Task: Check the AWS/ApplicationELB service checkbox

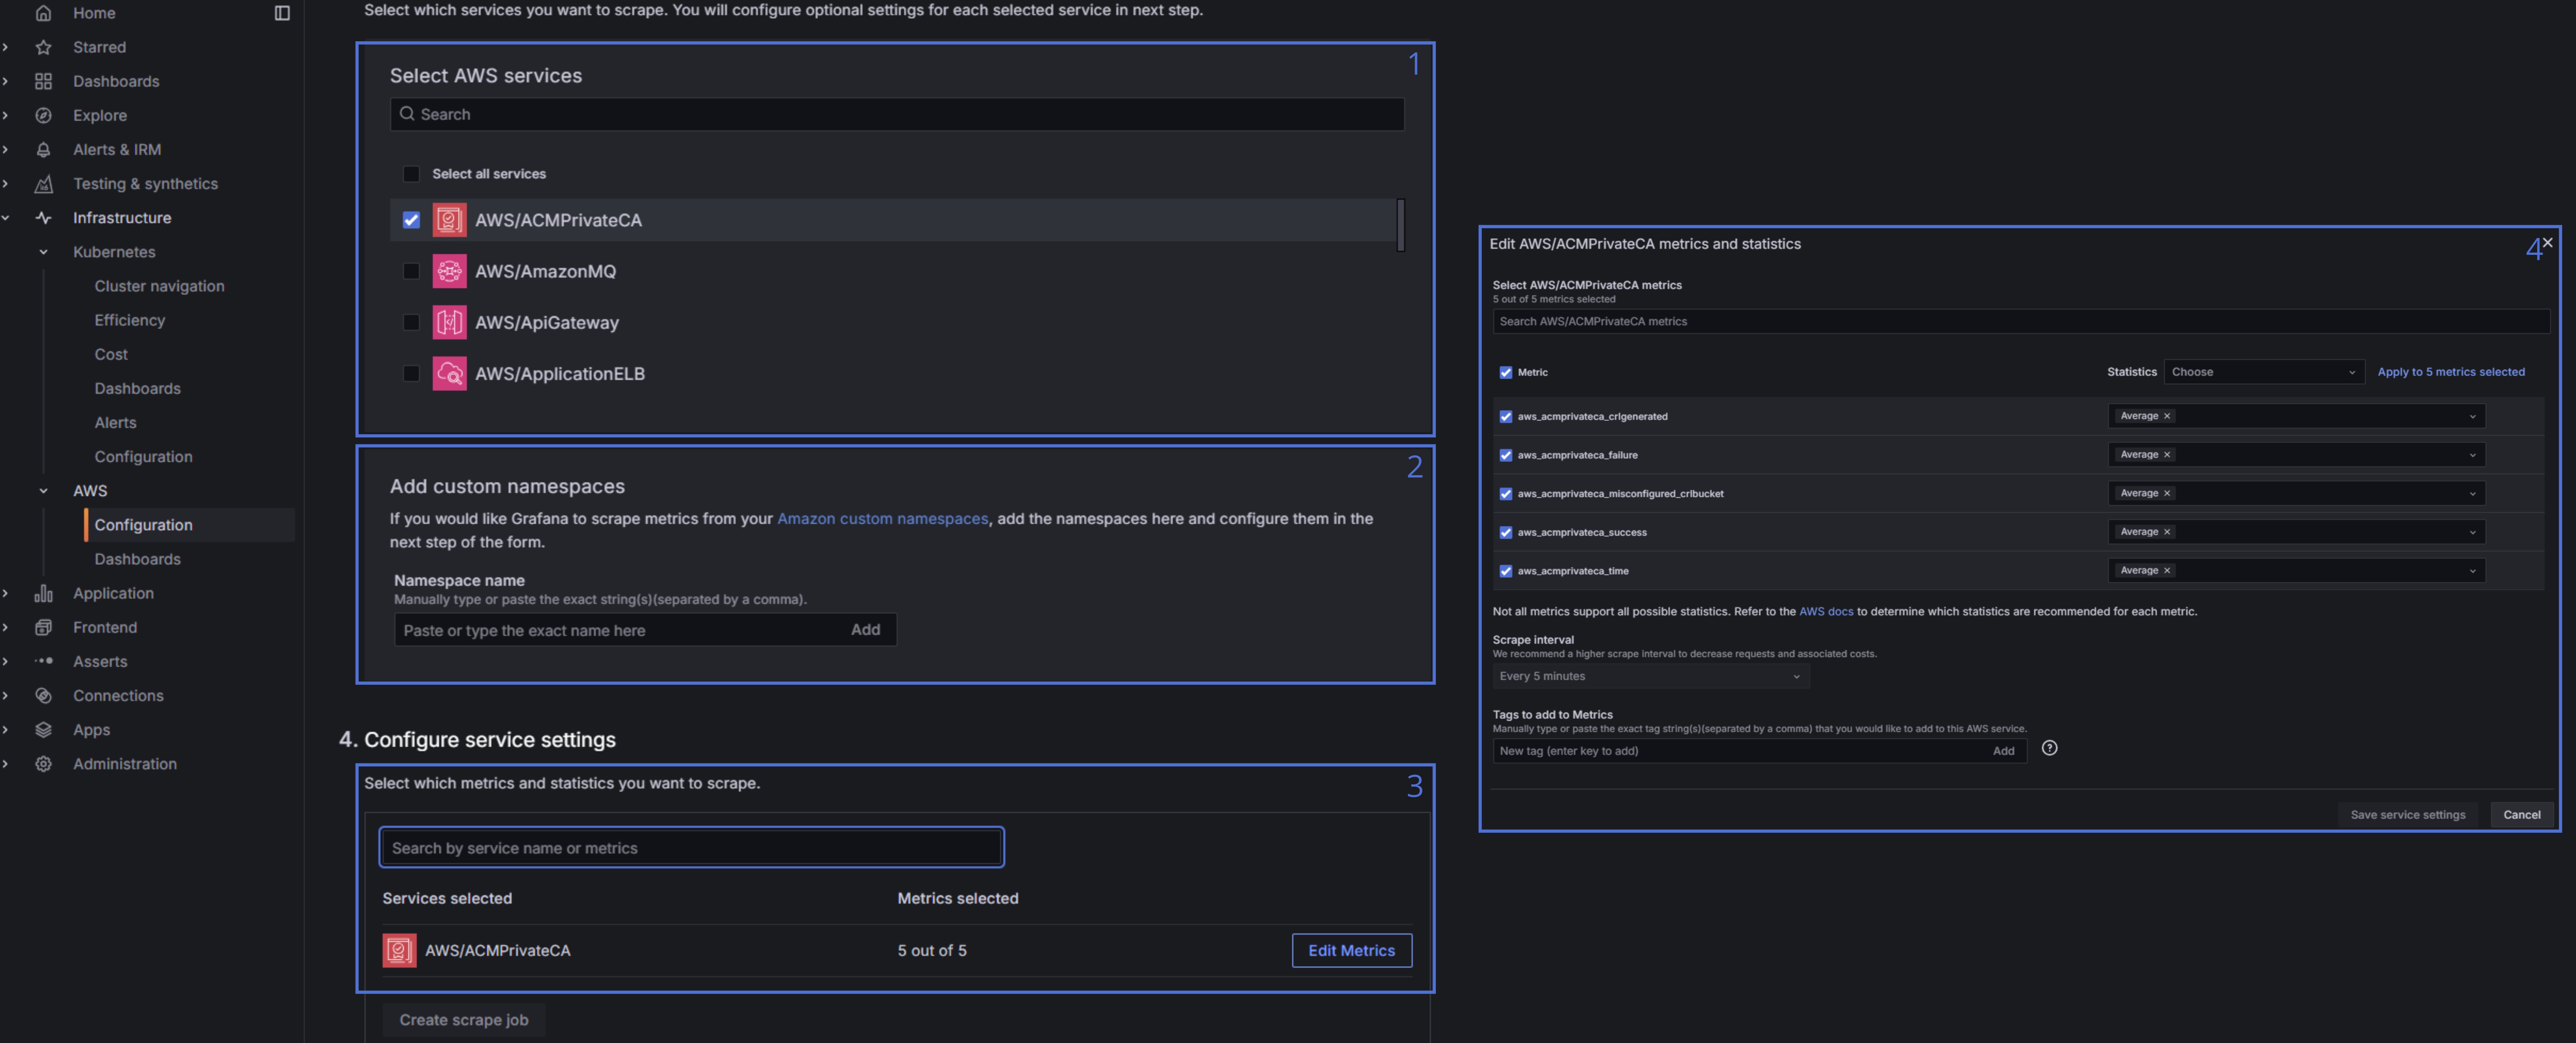Action: 411,373
